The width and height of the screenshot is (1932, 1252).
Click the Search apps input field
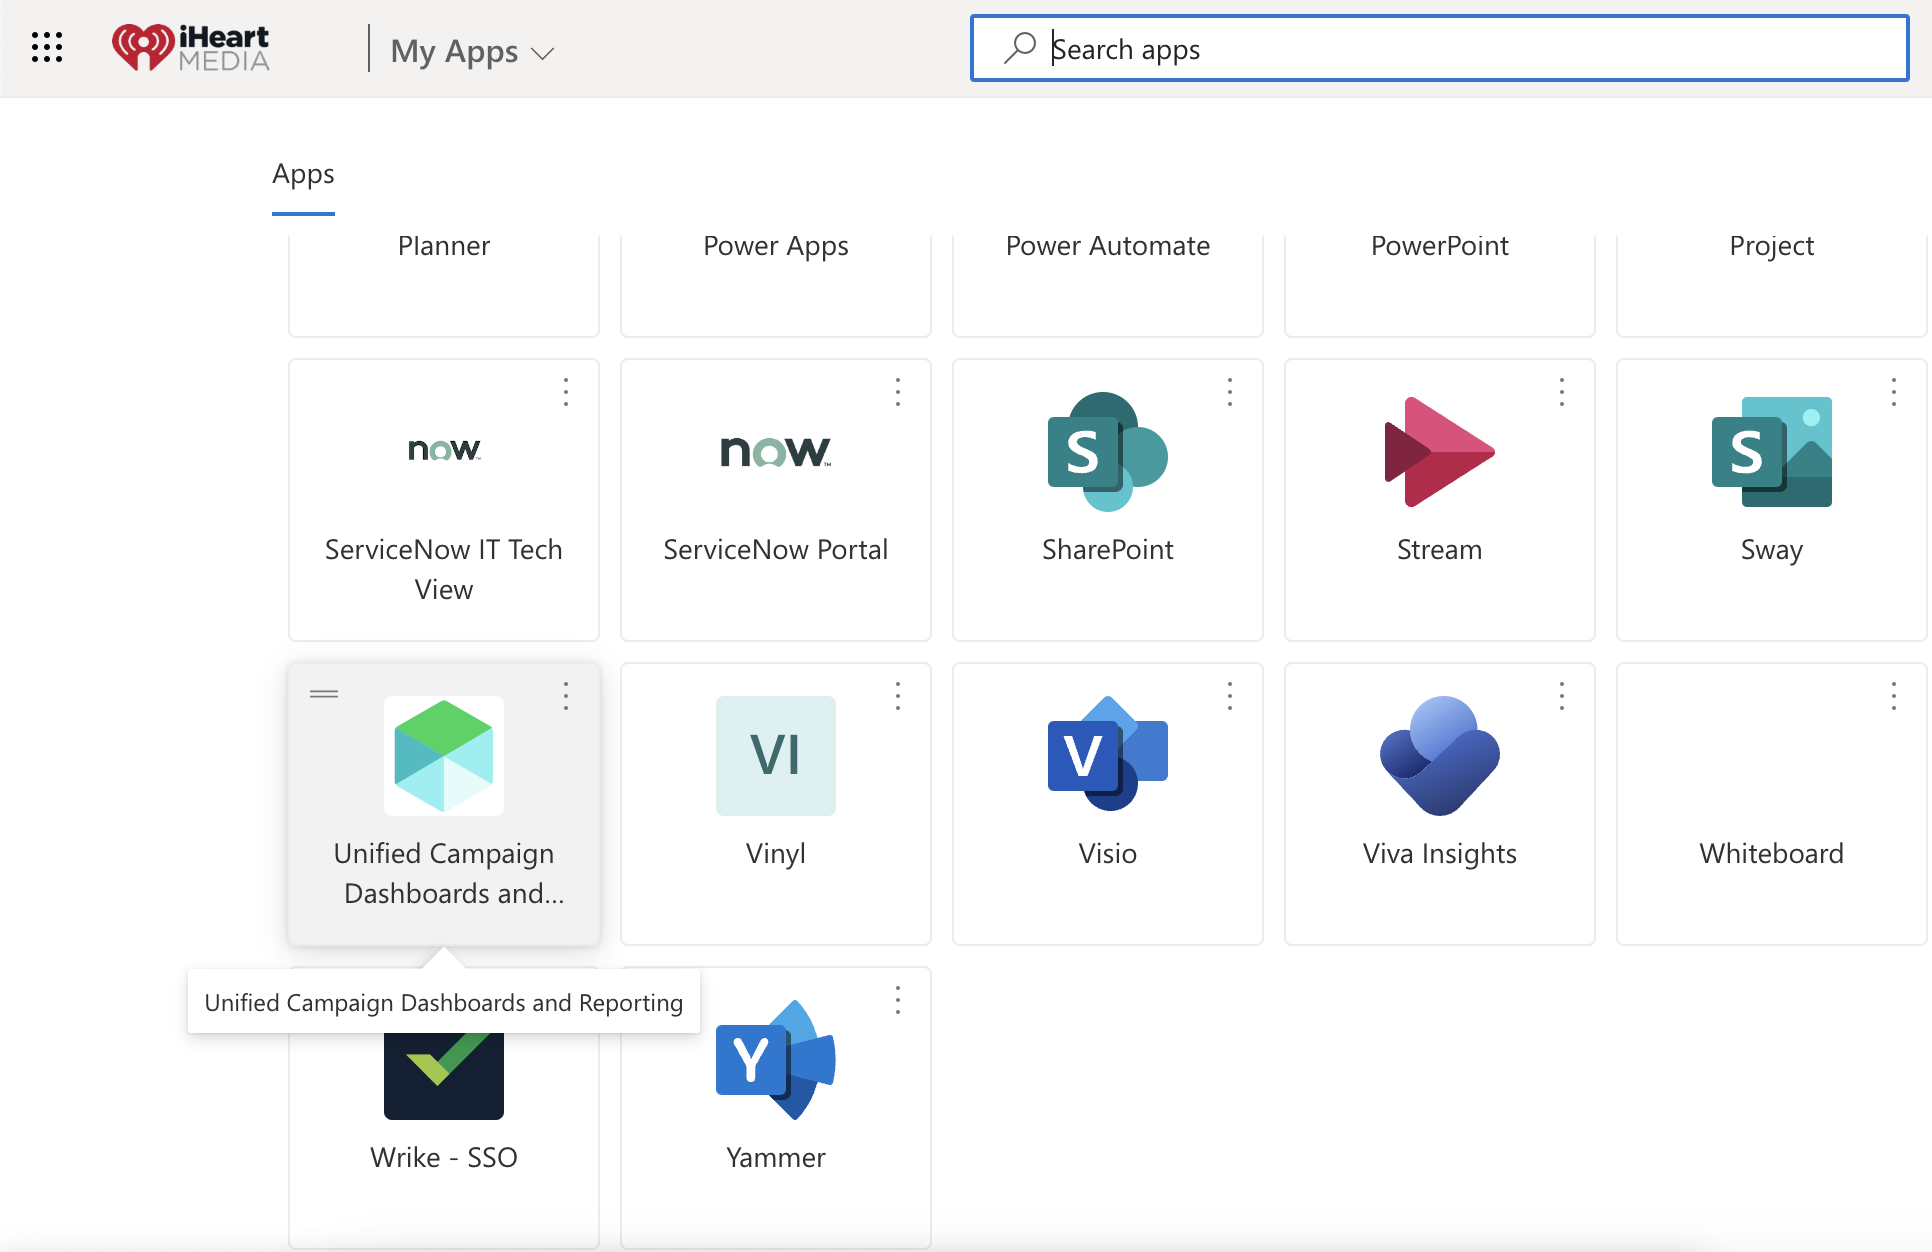coord(1440,48)
